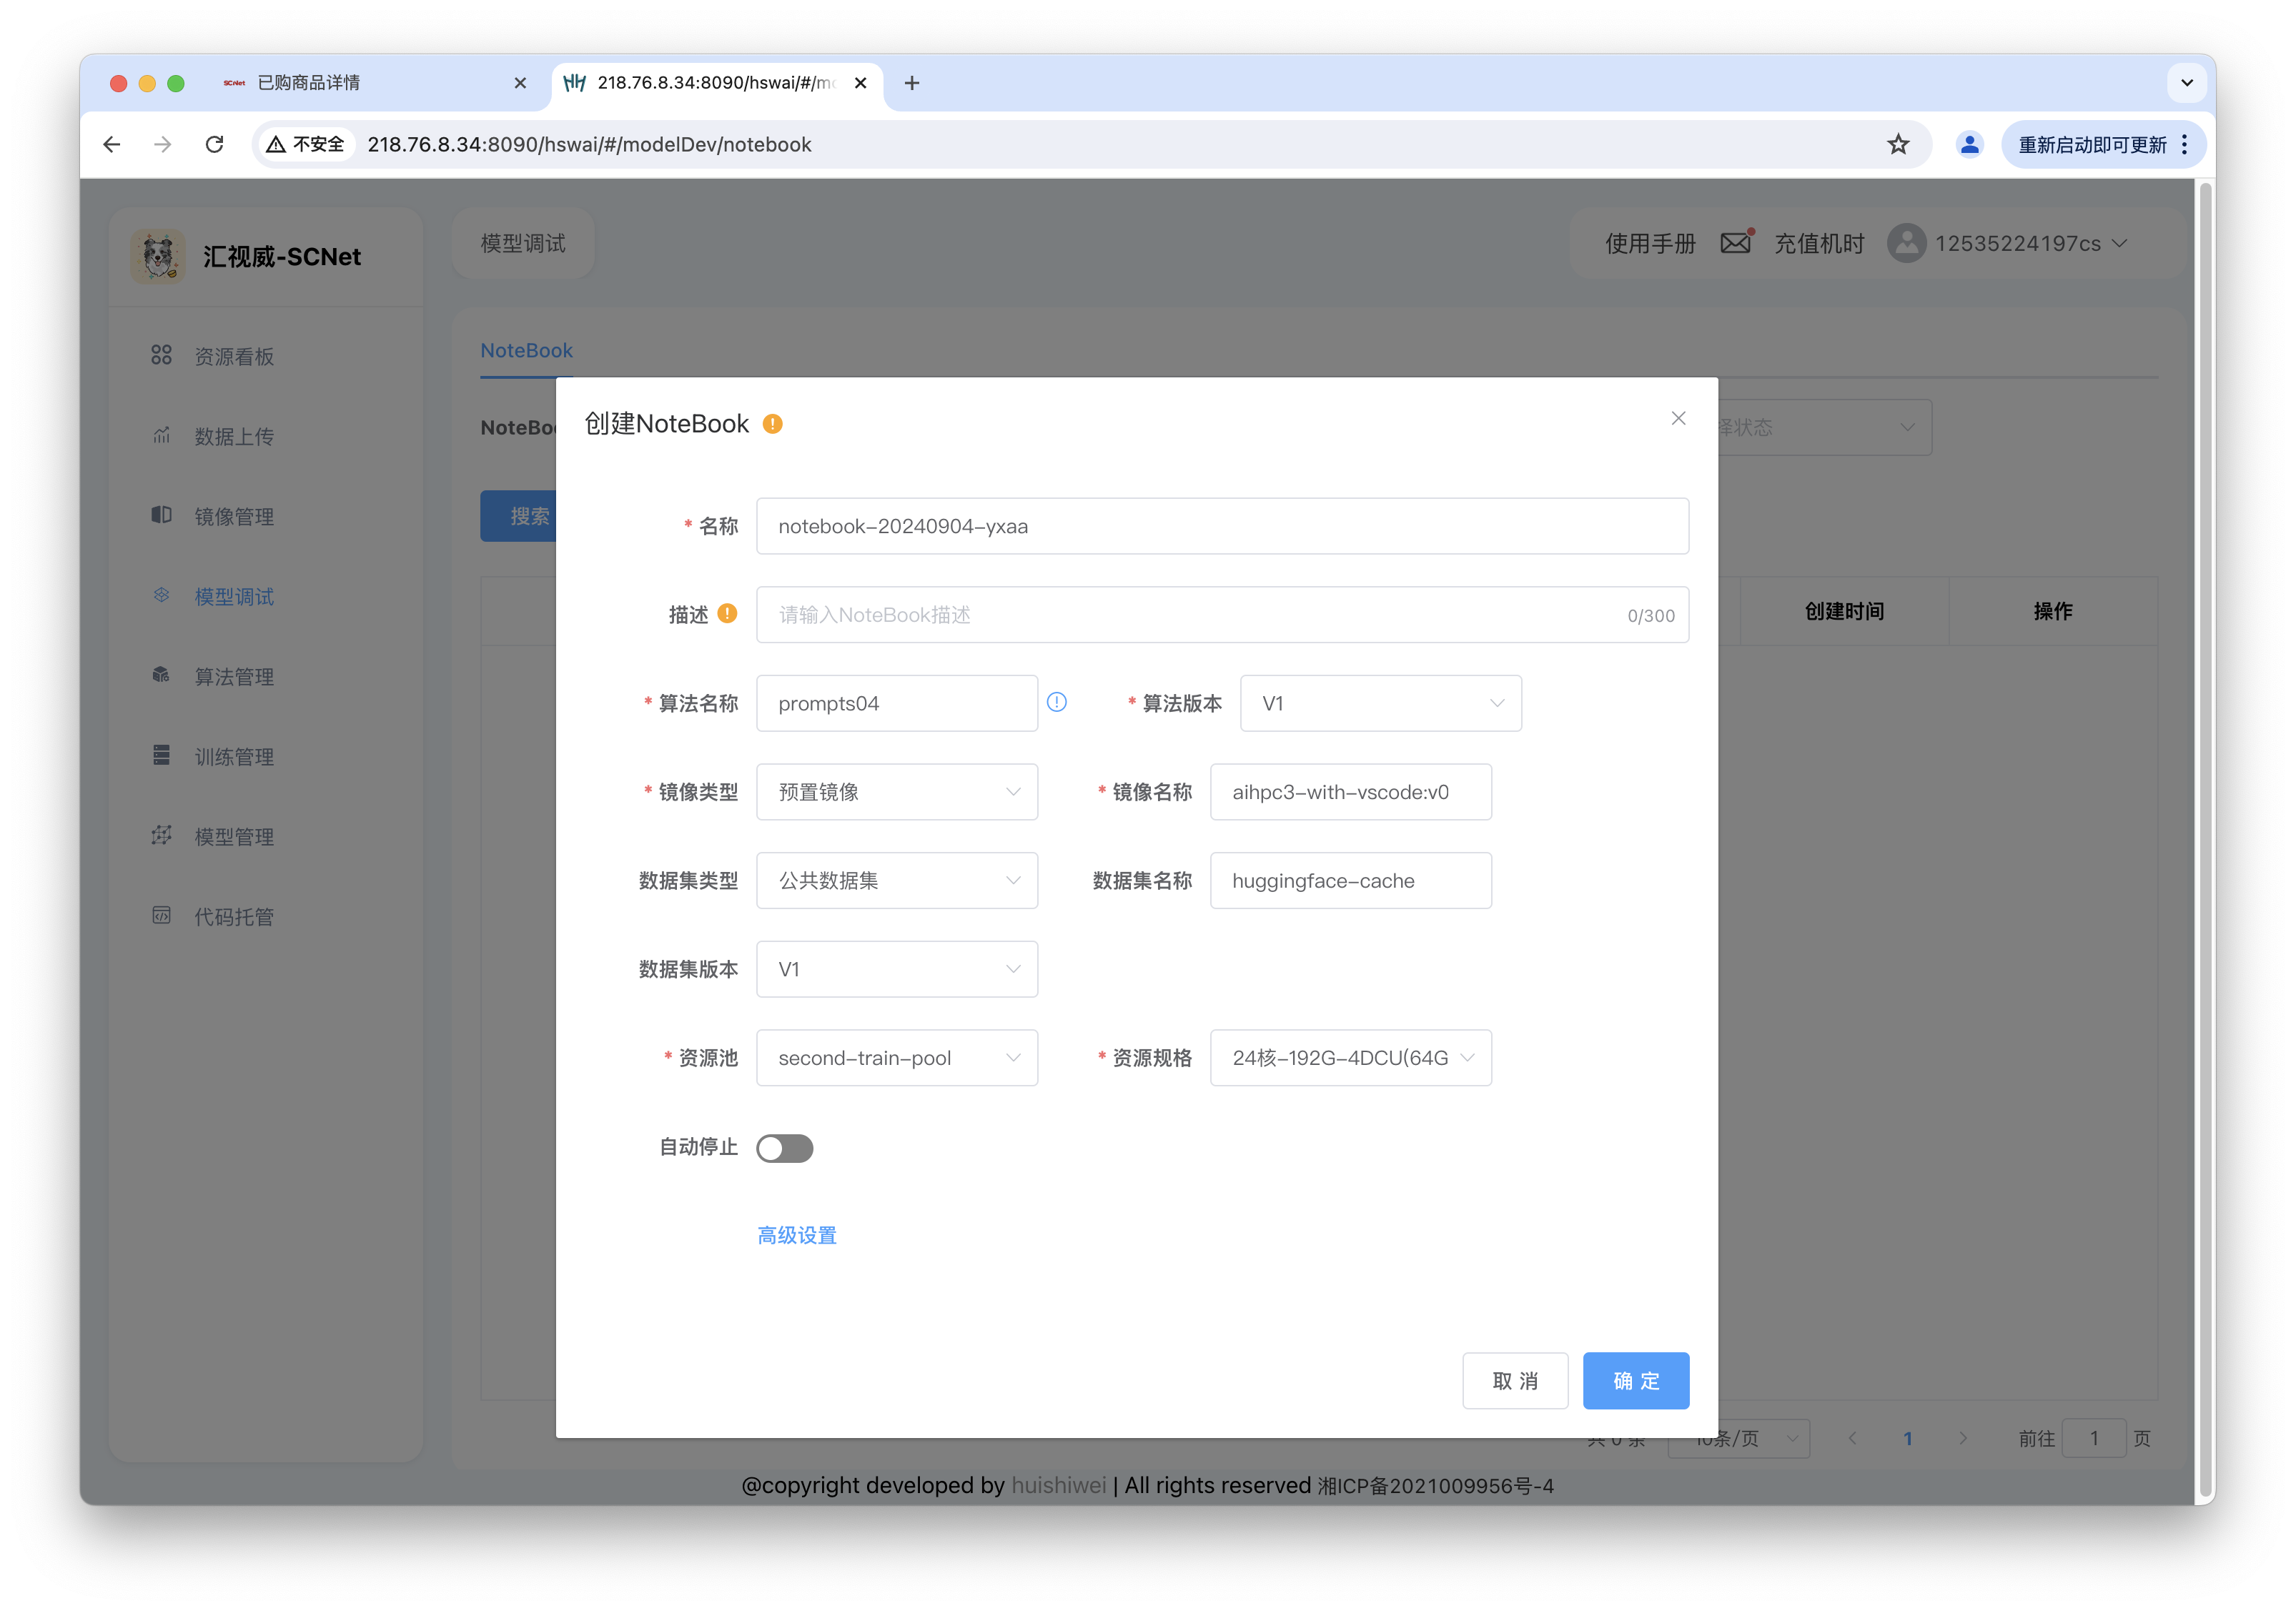This screenshot has width=2296, height=1611.
Task: Open the 资源池 second-train-pool dropdown
Action: (x=896, y=1058)
